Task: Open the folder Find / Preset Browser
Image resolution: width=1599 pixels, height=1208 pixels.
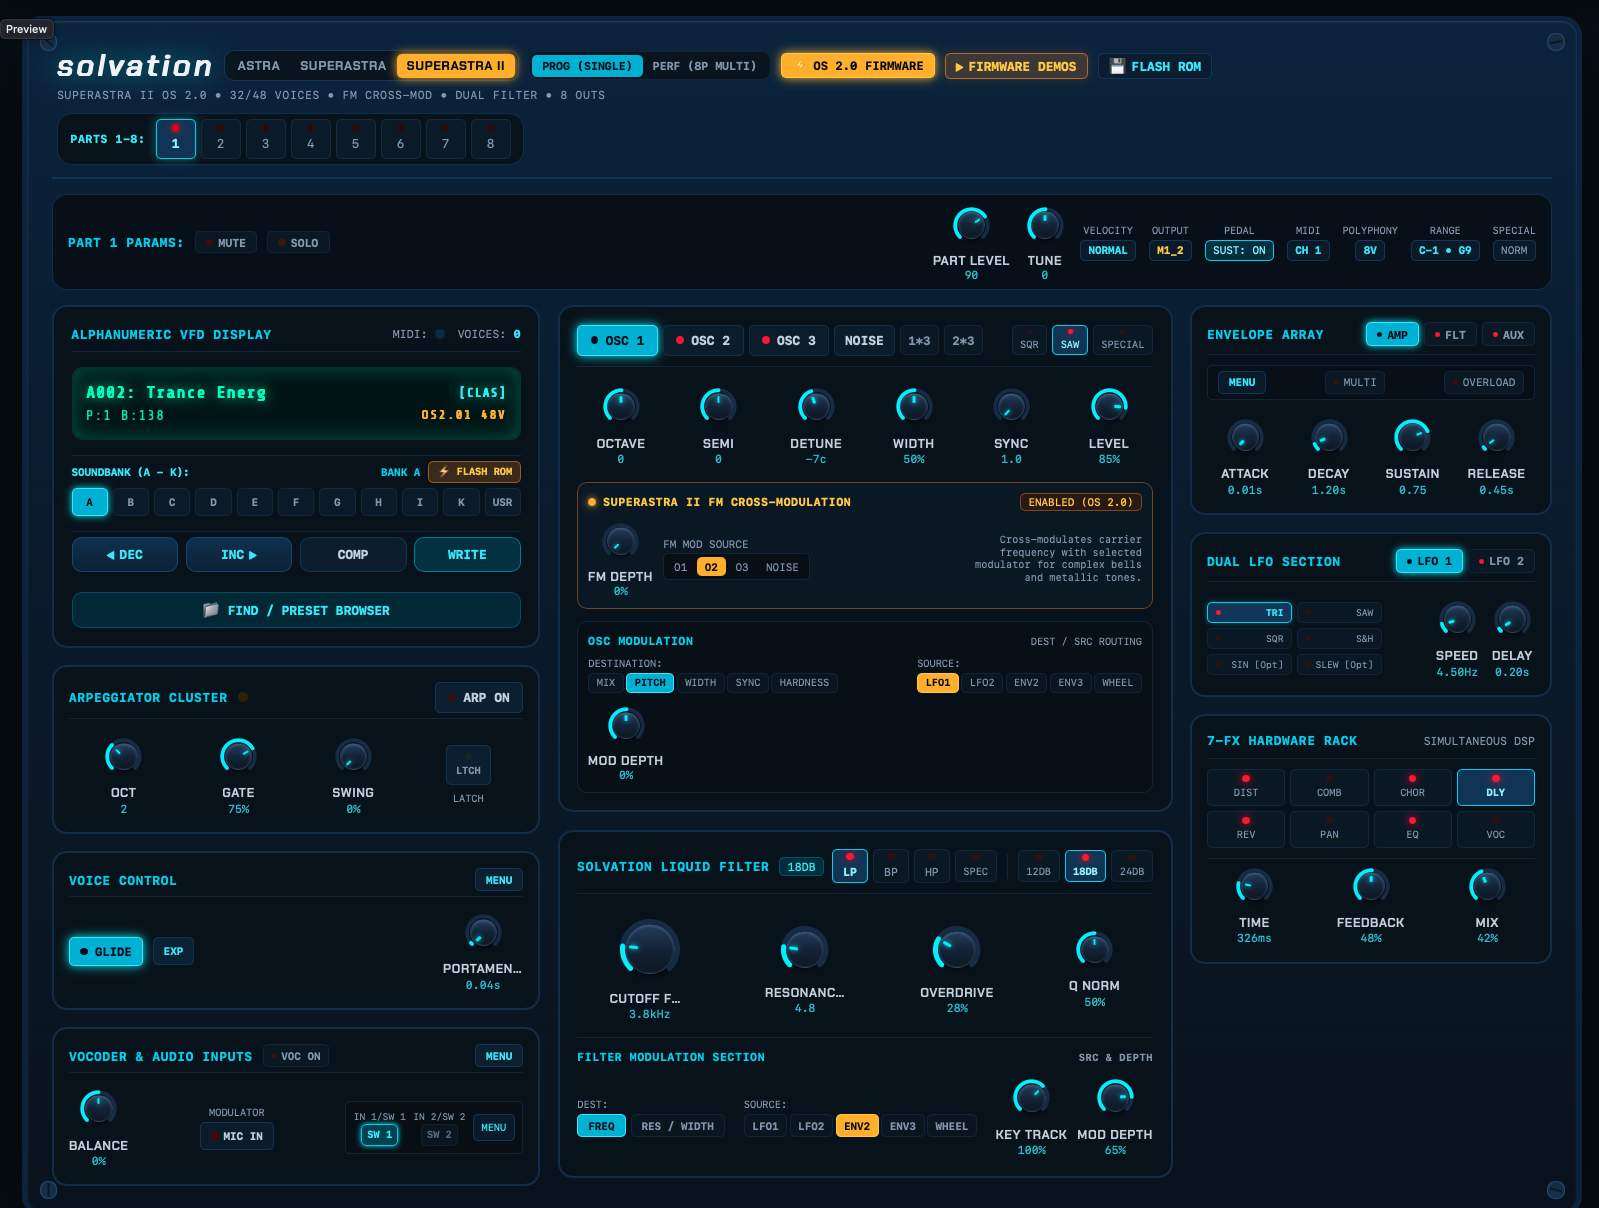Action: (296, 610)
